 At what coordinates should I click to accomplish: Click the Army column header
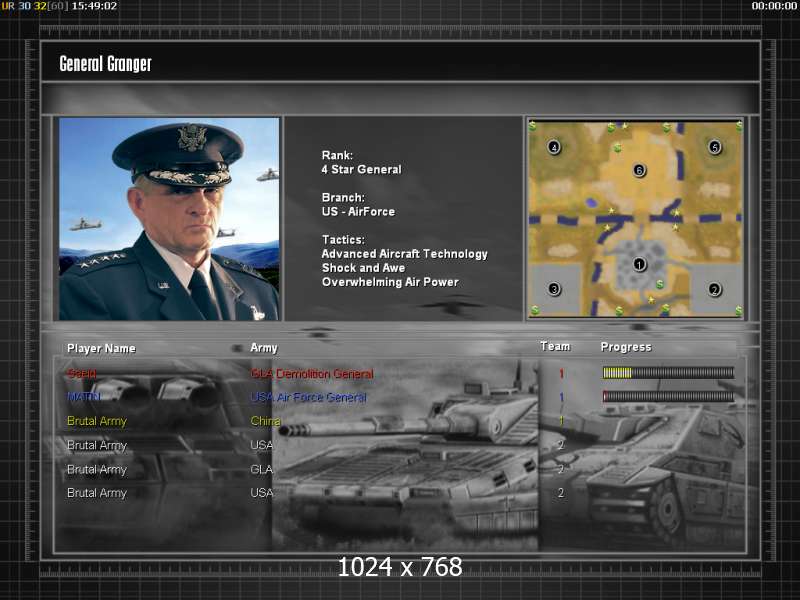click(x=264, y=348)
